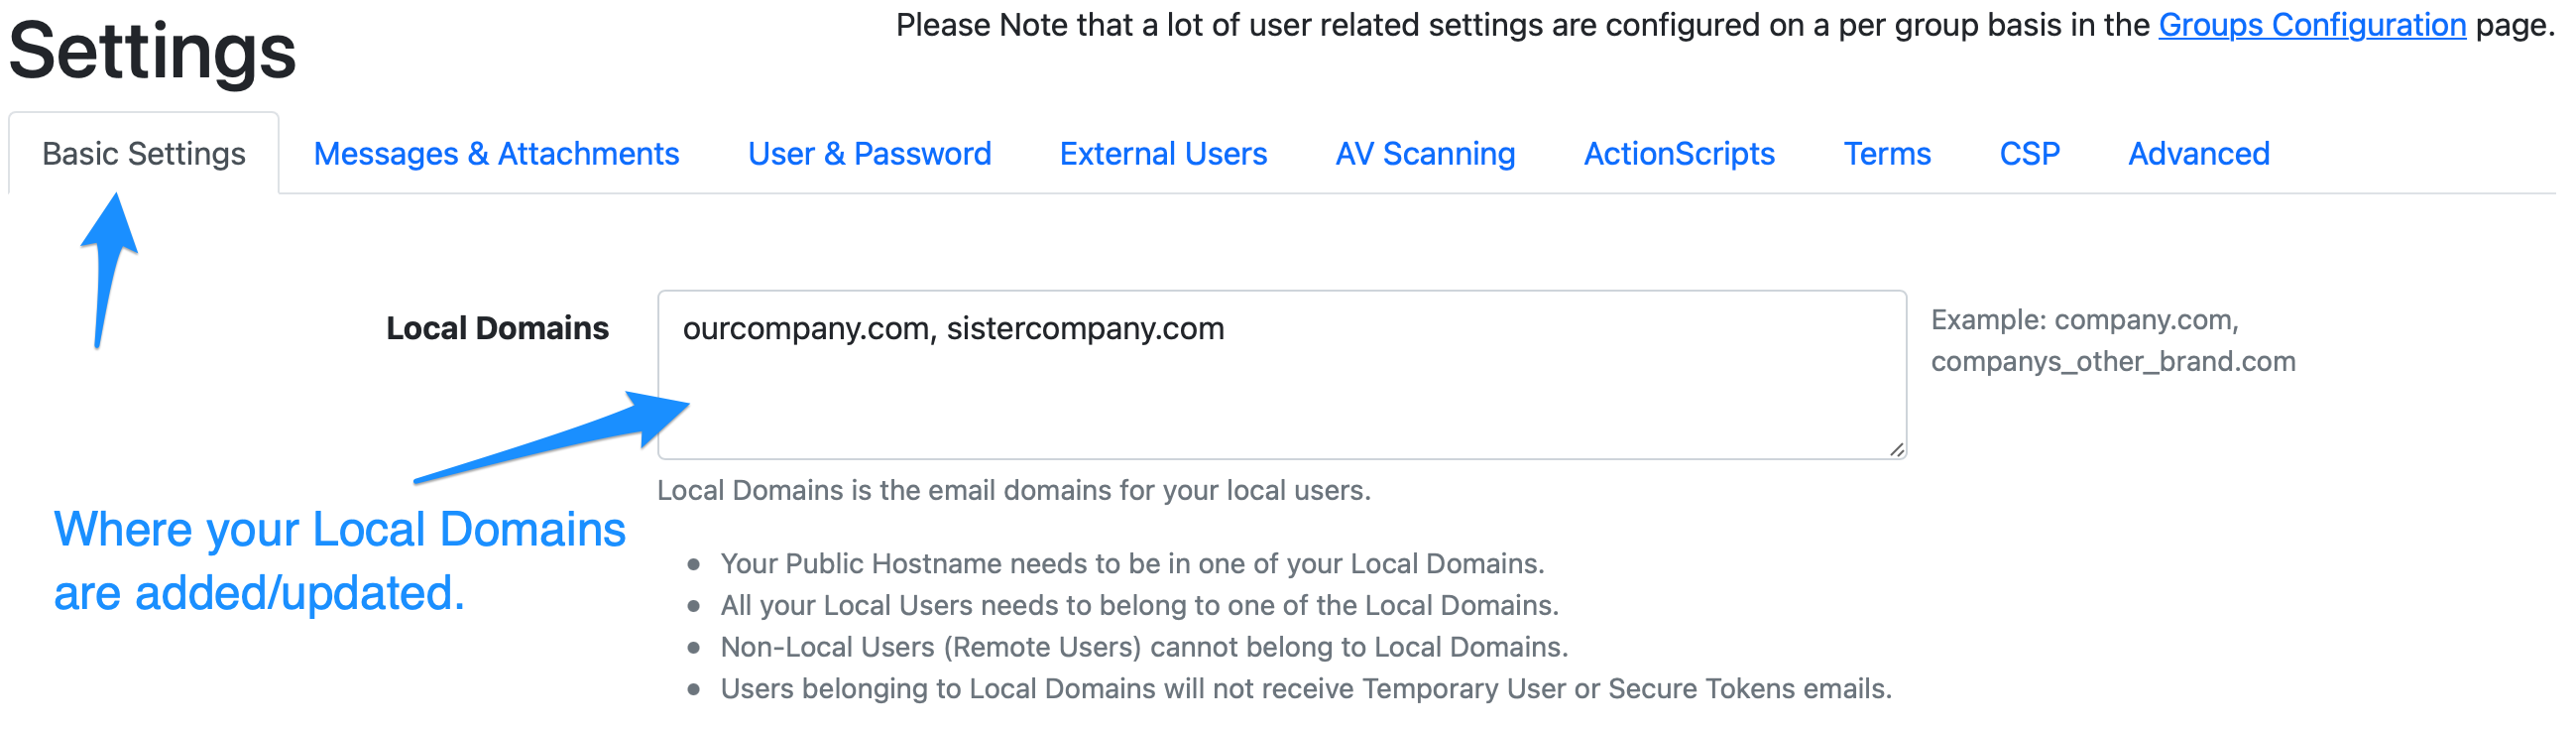The width and height of the screenshot is (2576, 730).
Task: Click the Local Domains field label
Action: [497, 328]
